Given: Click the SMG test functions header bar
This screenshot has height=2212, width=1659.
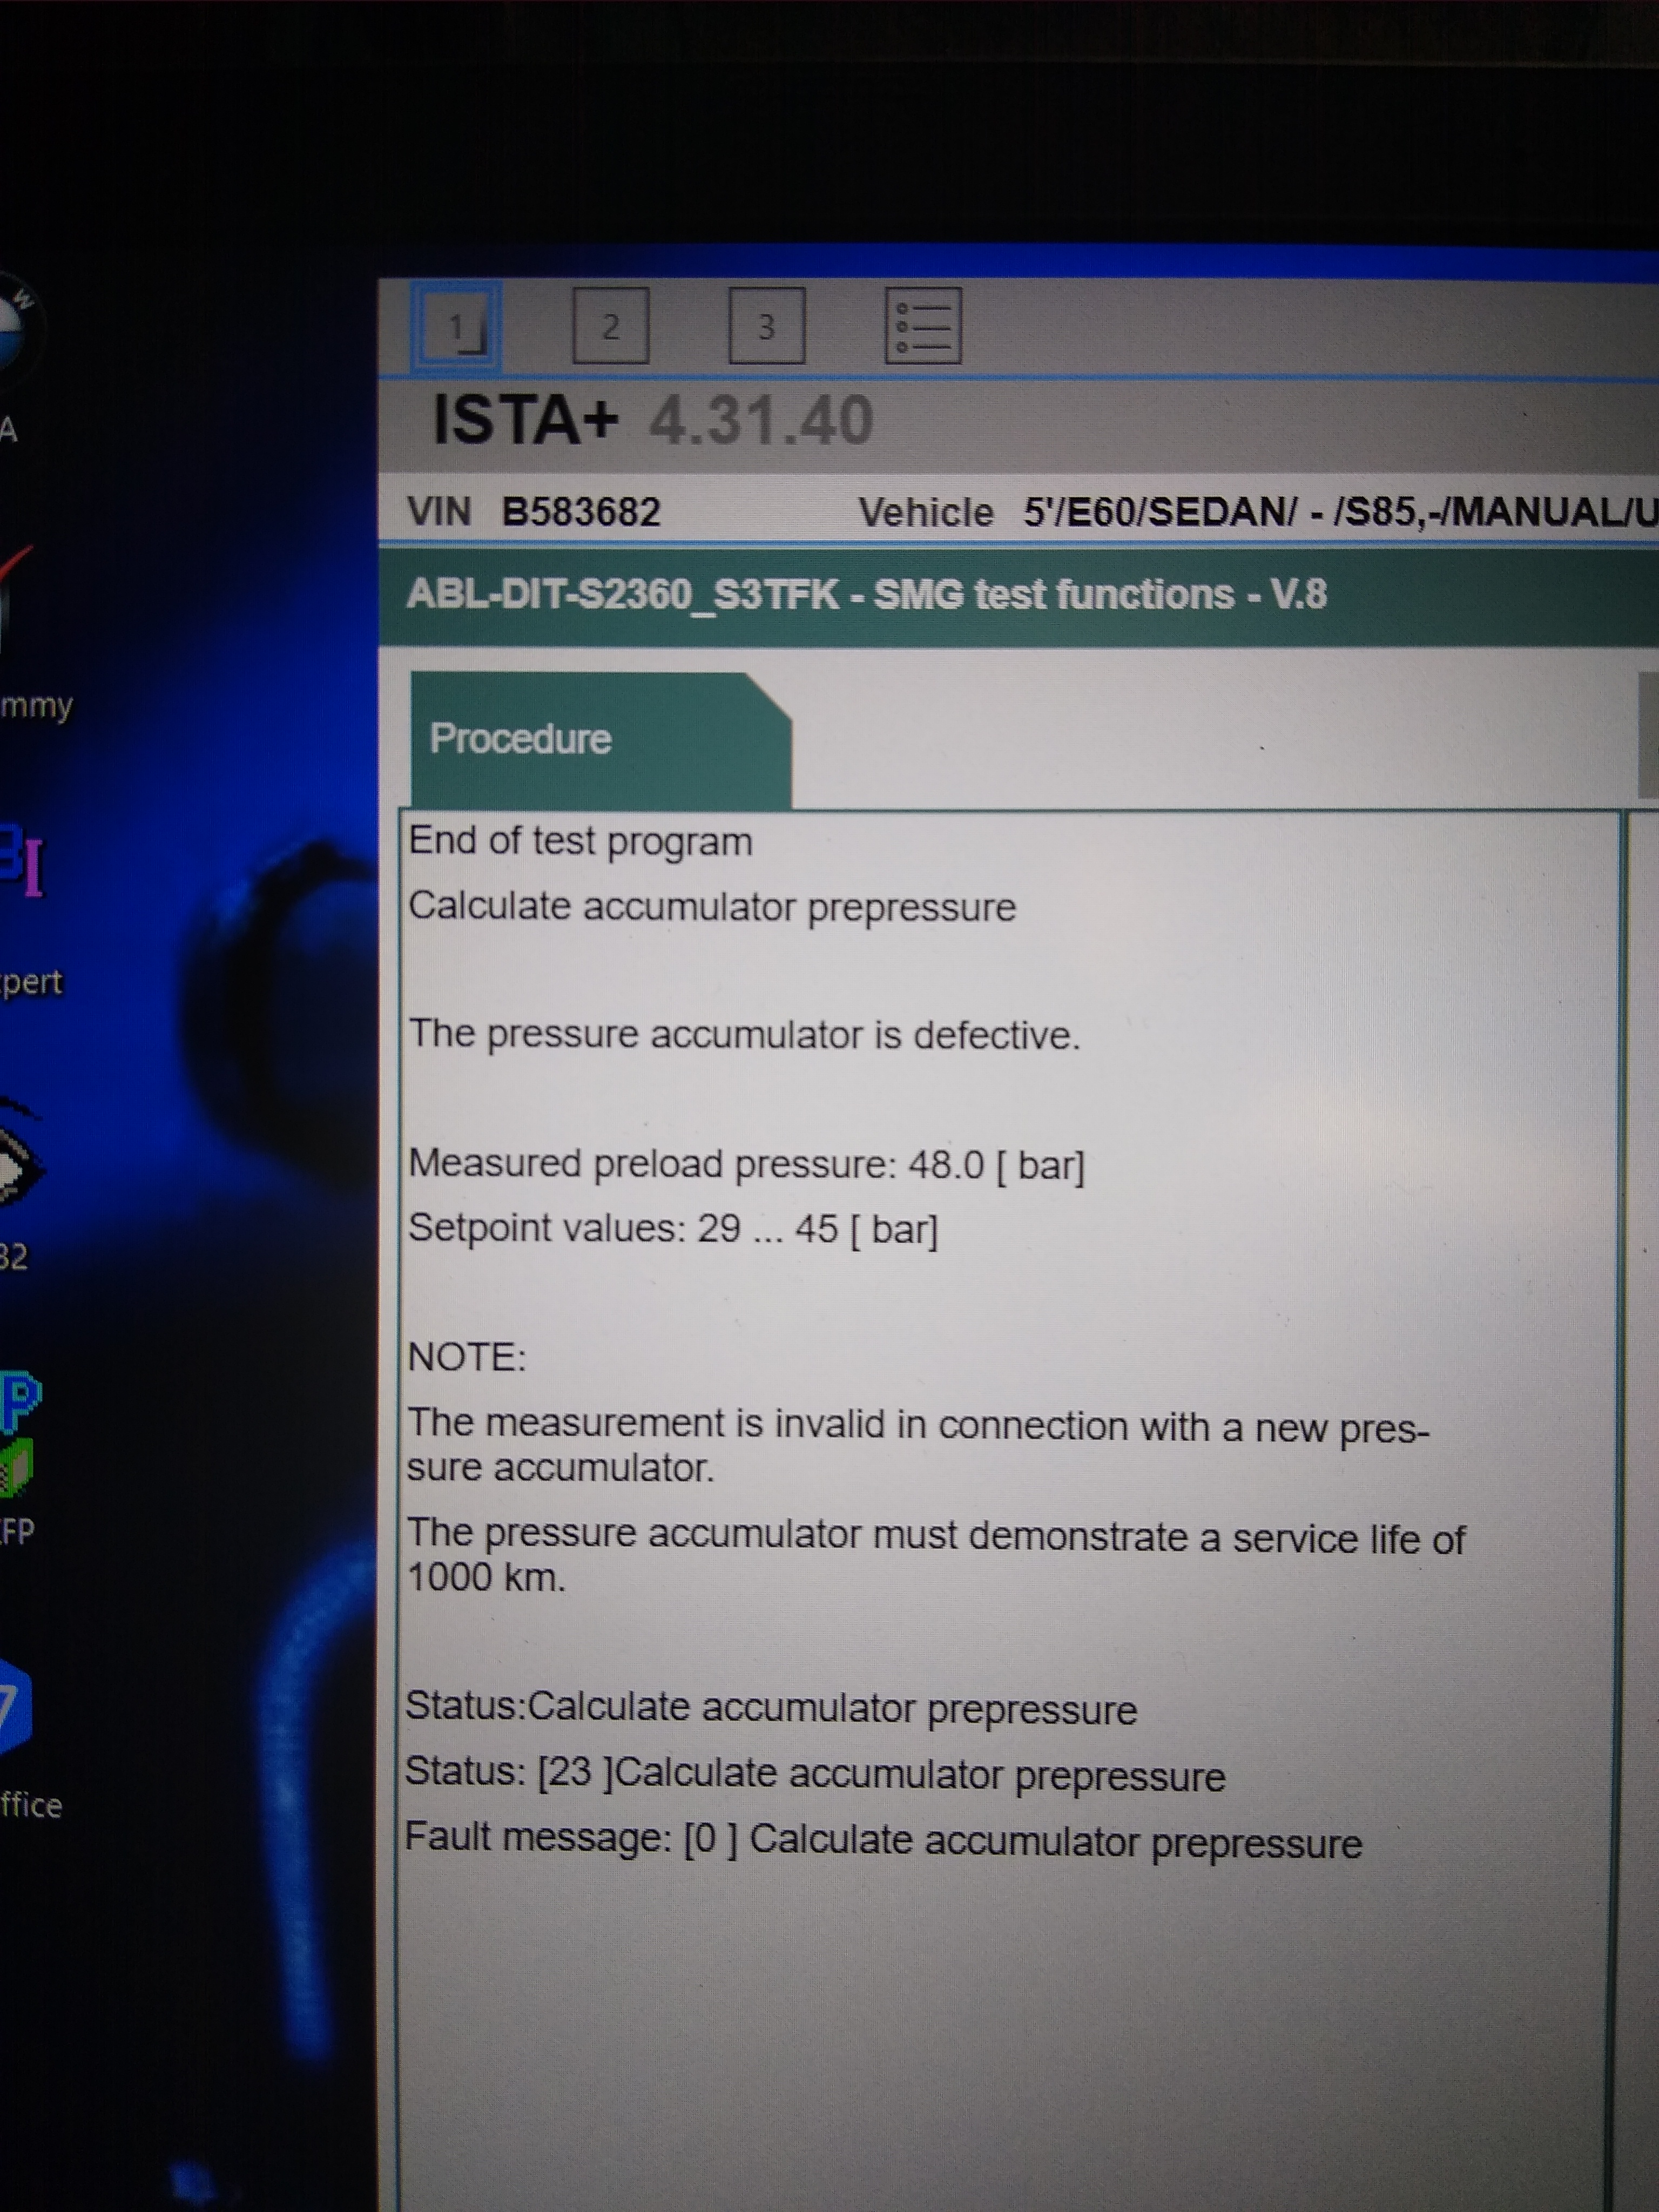Looking at the screenshot, I should pos(866,595).
